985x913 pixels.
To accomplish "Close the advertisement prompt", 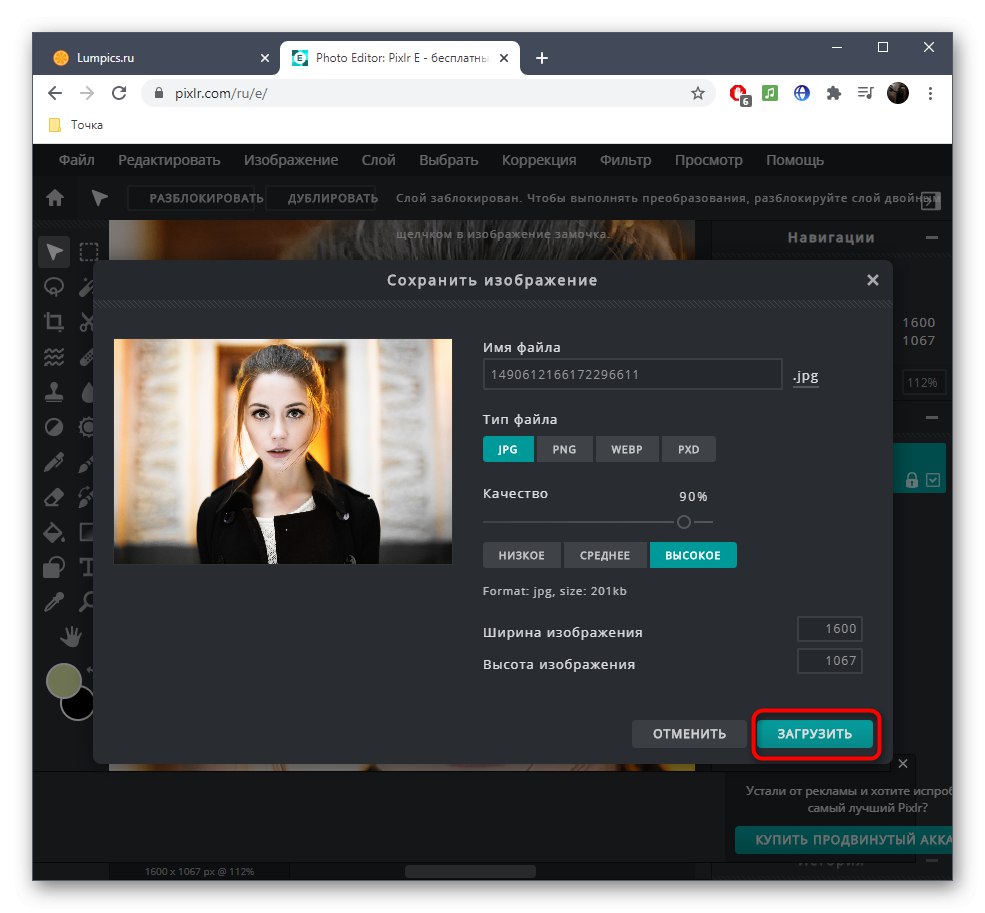I will coord(903,763).
